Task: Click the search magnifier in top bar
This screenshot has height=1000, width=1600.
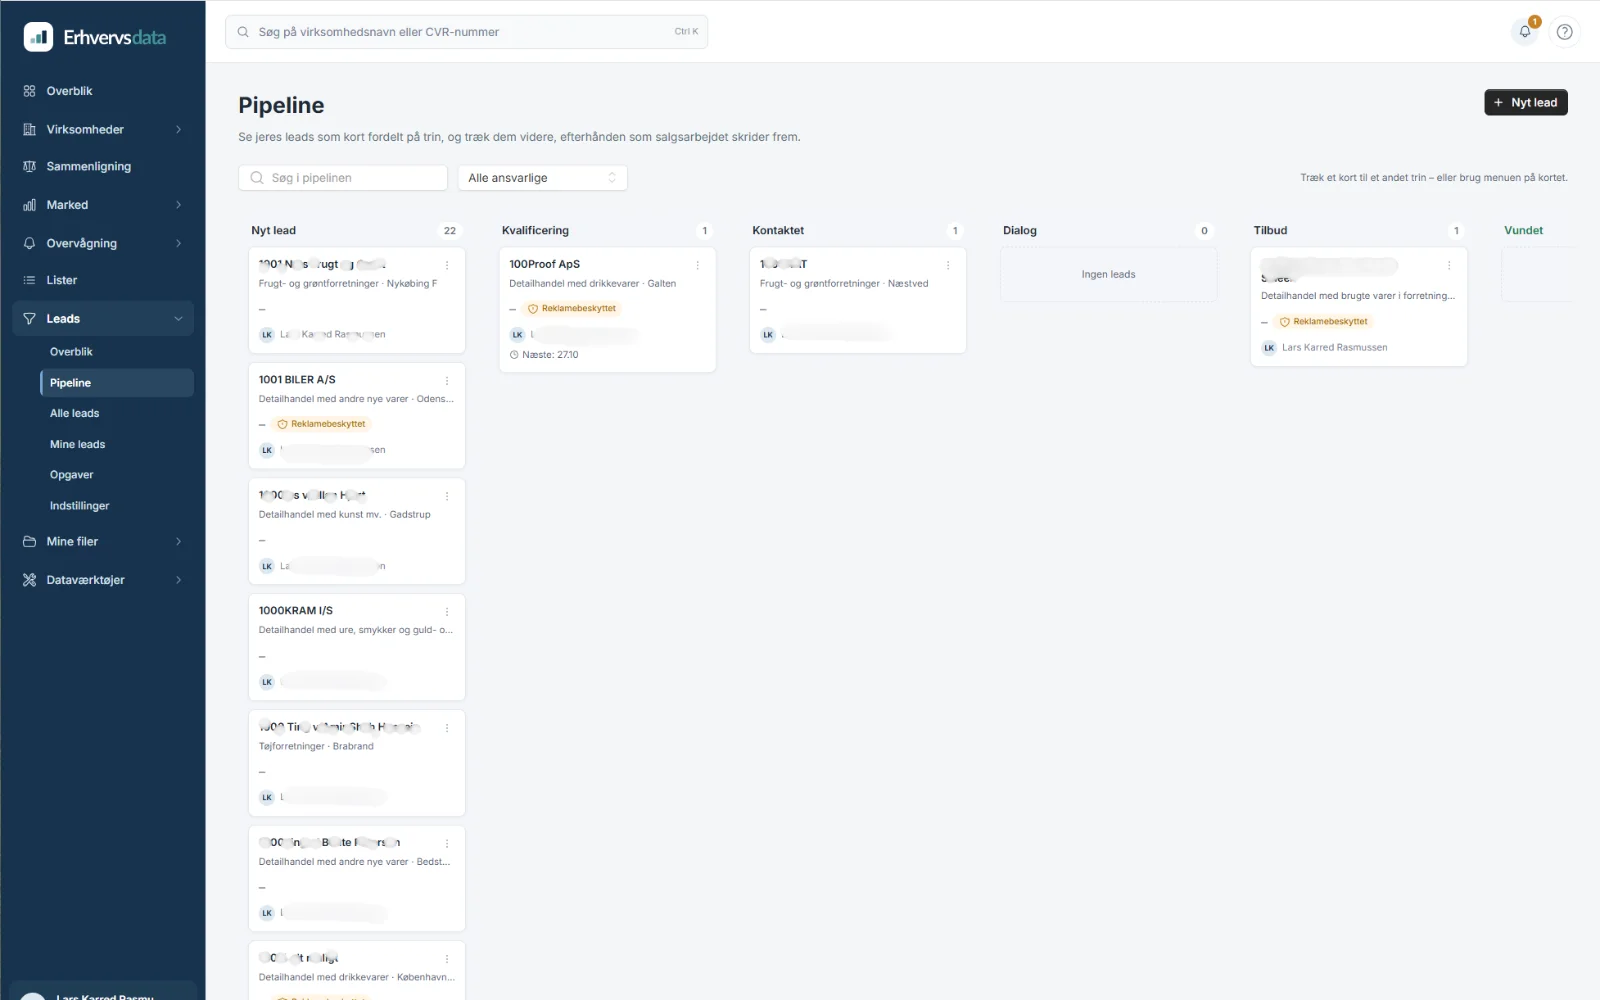Action: 243,32
